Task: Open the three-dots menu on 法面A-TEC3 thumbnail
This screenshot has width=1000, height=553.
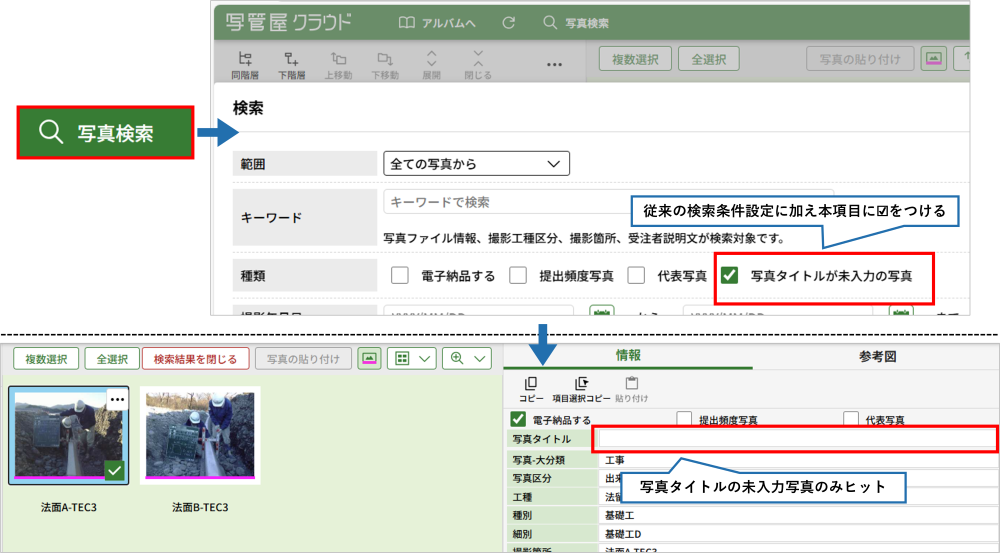Action: (117, 399)
